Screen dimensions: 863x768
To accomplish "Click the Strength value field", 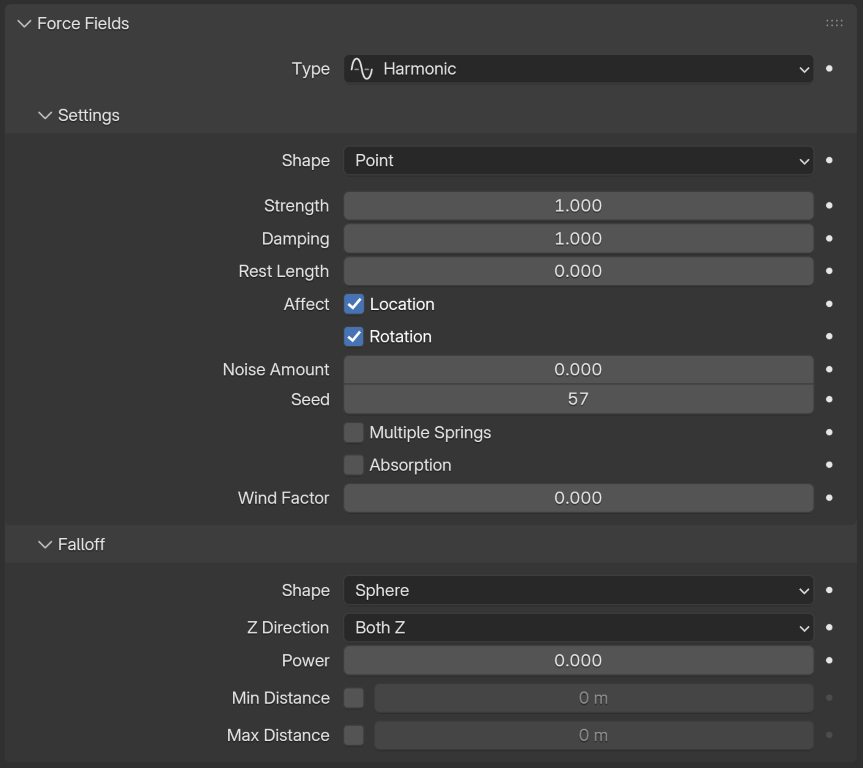I will (578, 205).
